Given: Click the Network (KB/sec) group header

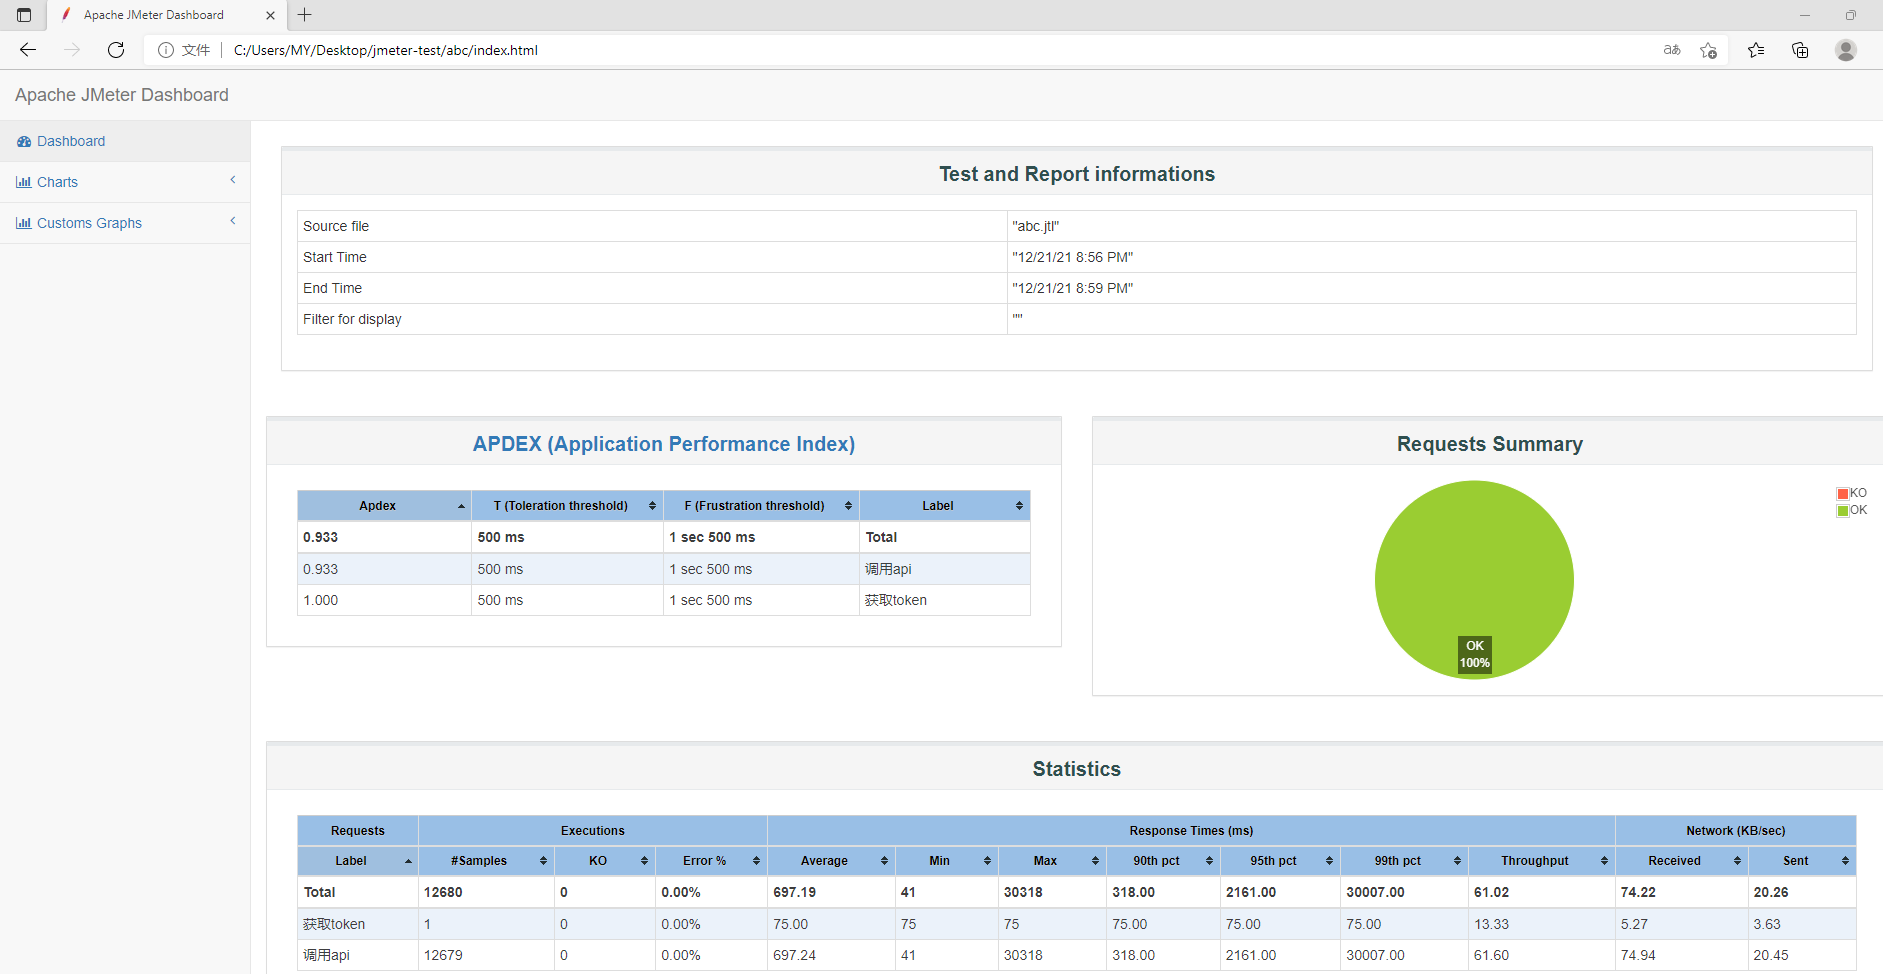Looking at the screenshot, I should (x=1736, y=831).
